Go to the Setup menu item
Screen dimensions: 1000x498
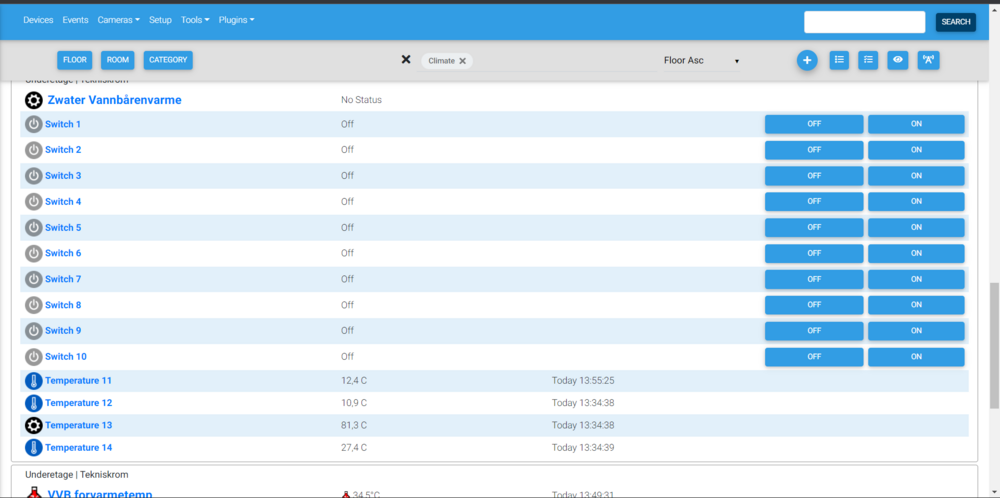(160, 20)
